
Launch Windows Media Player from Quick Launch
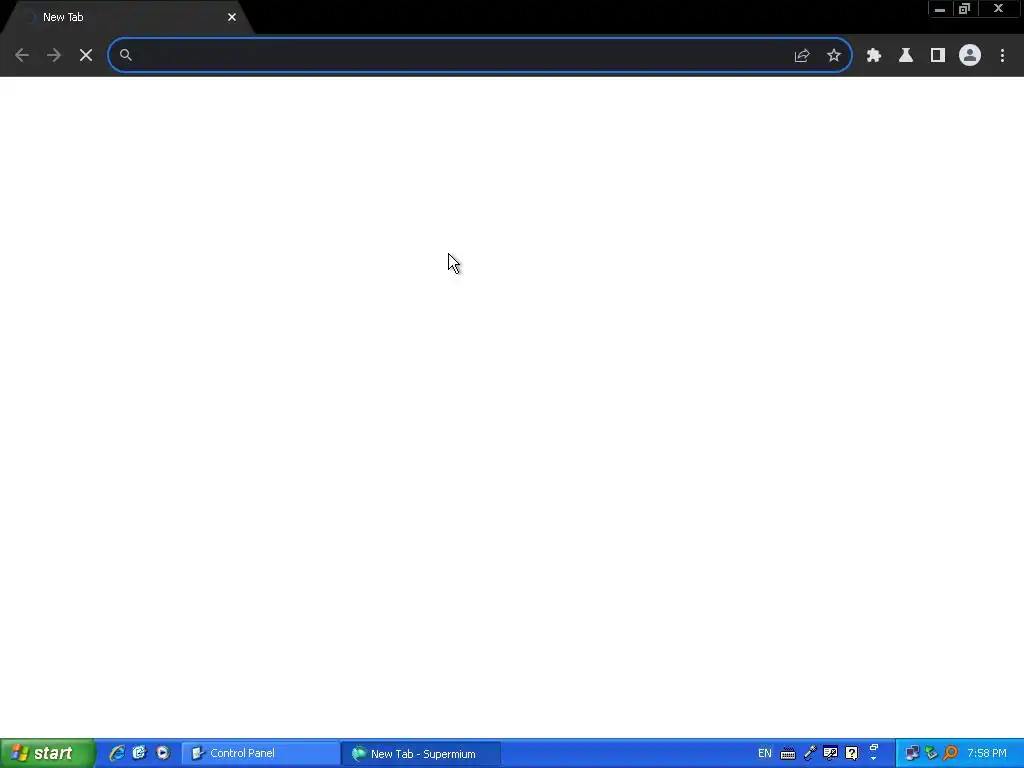[163, 754]
